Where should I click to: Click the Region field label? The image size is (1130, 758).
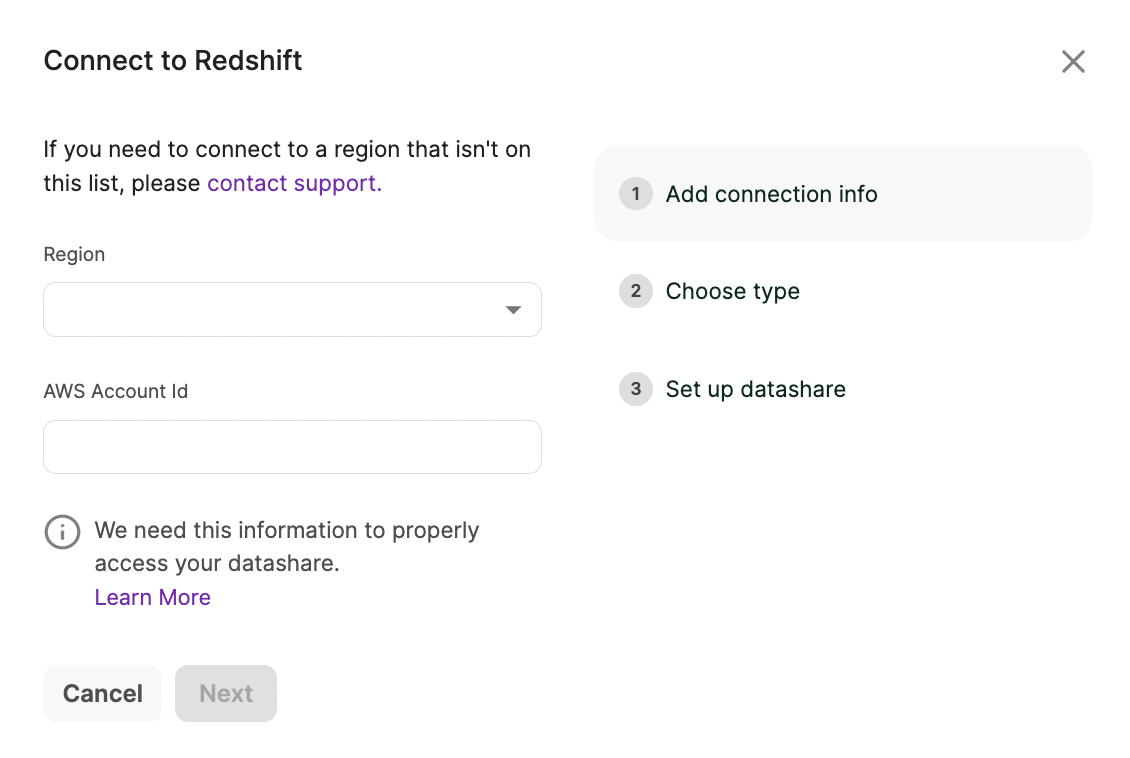click(74, 254)
